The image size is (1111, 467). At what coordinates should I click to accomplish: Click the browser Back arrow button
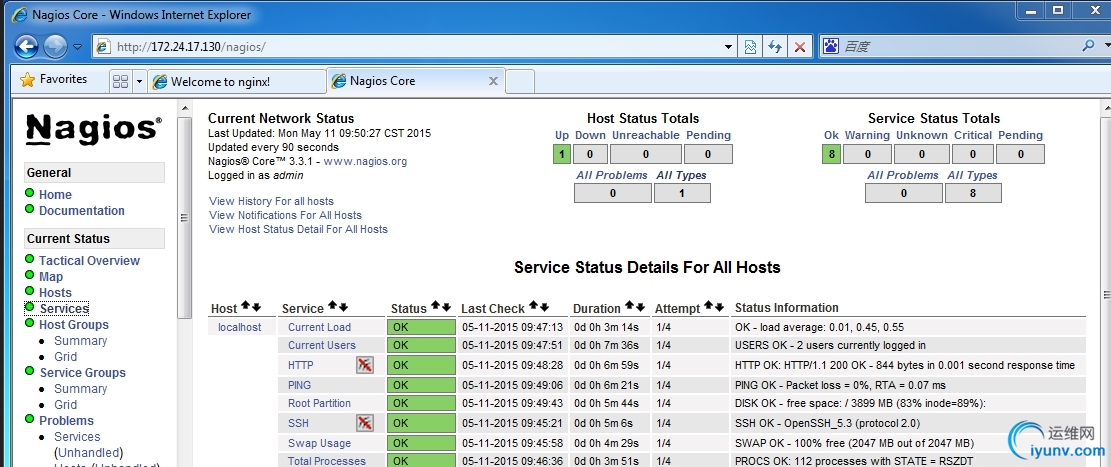pos(27,46)
